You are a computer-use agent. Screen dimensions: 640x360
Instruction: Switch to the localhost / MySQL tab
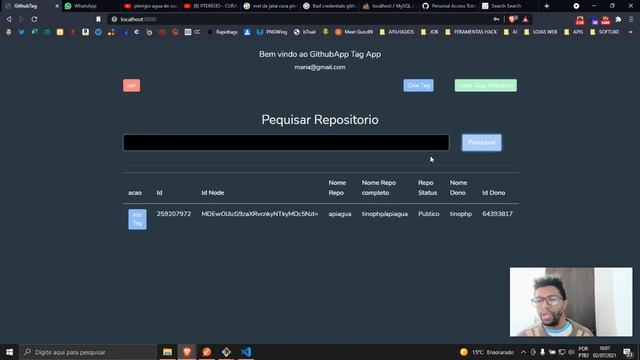389,6
